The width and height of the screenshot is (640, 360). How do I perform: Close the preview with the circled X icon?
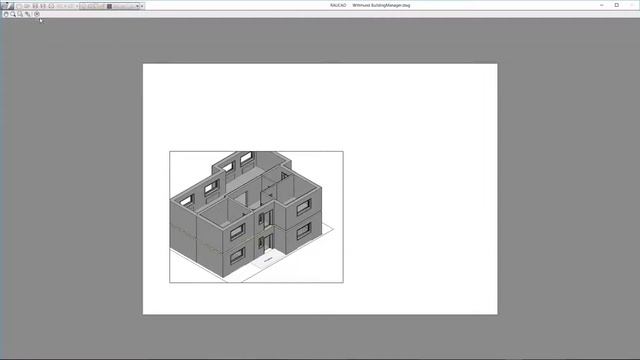pos(37,14)
